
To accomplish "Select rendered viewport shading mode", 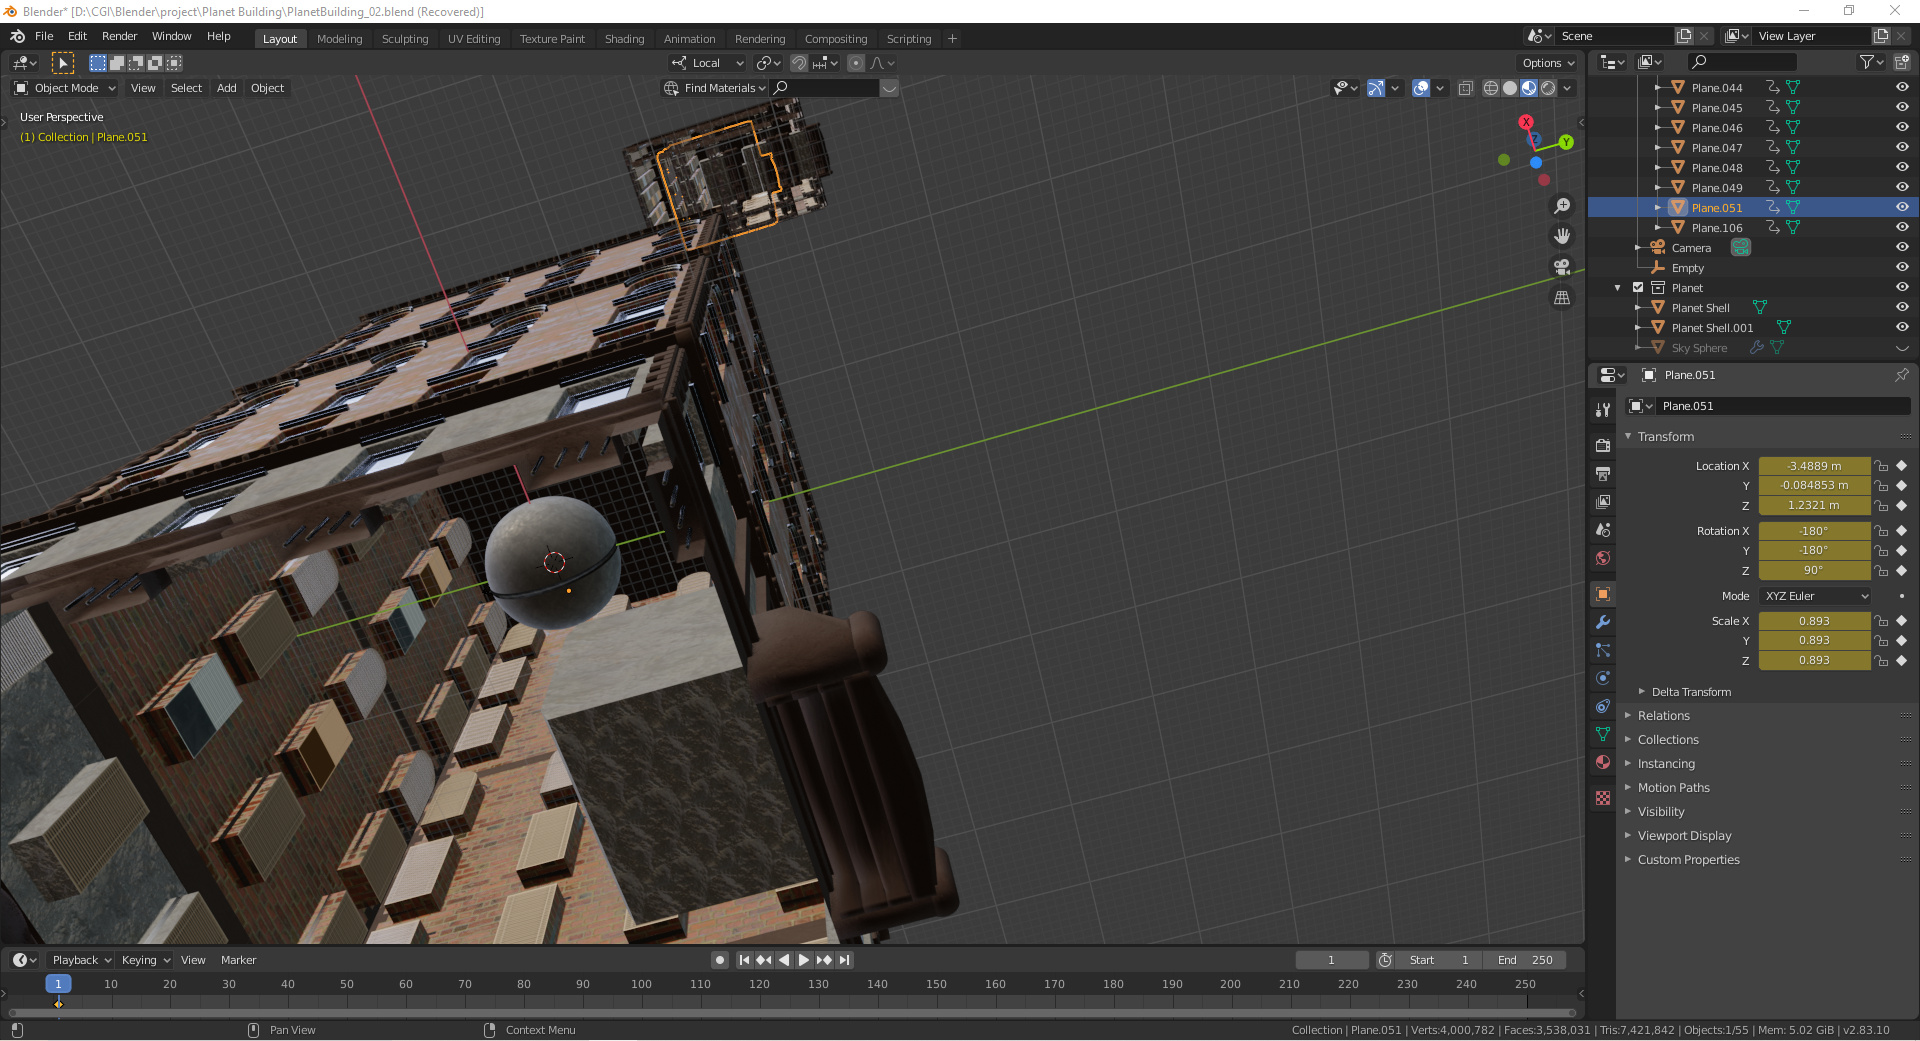I will click(x=1548, y=88).
